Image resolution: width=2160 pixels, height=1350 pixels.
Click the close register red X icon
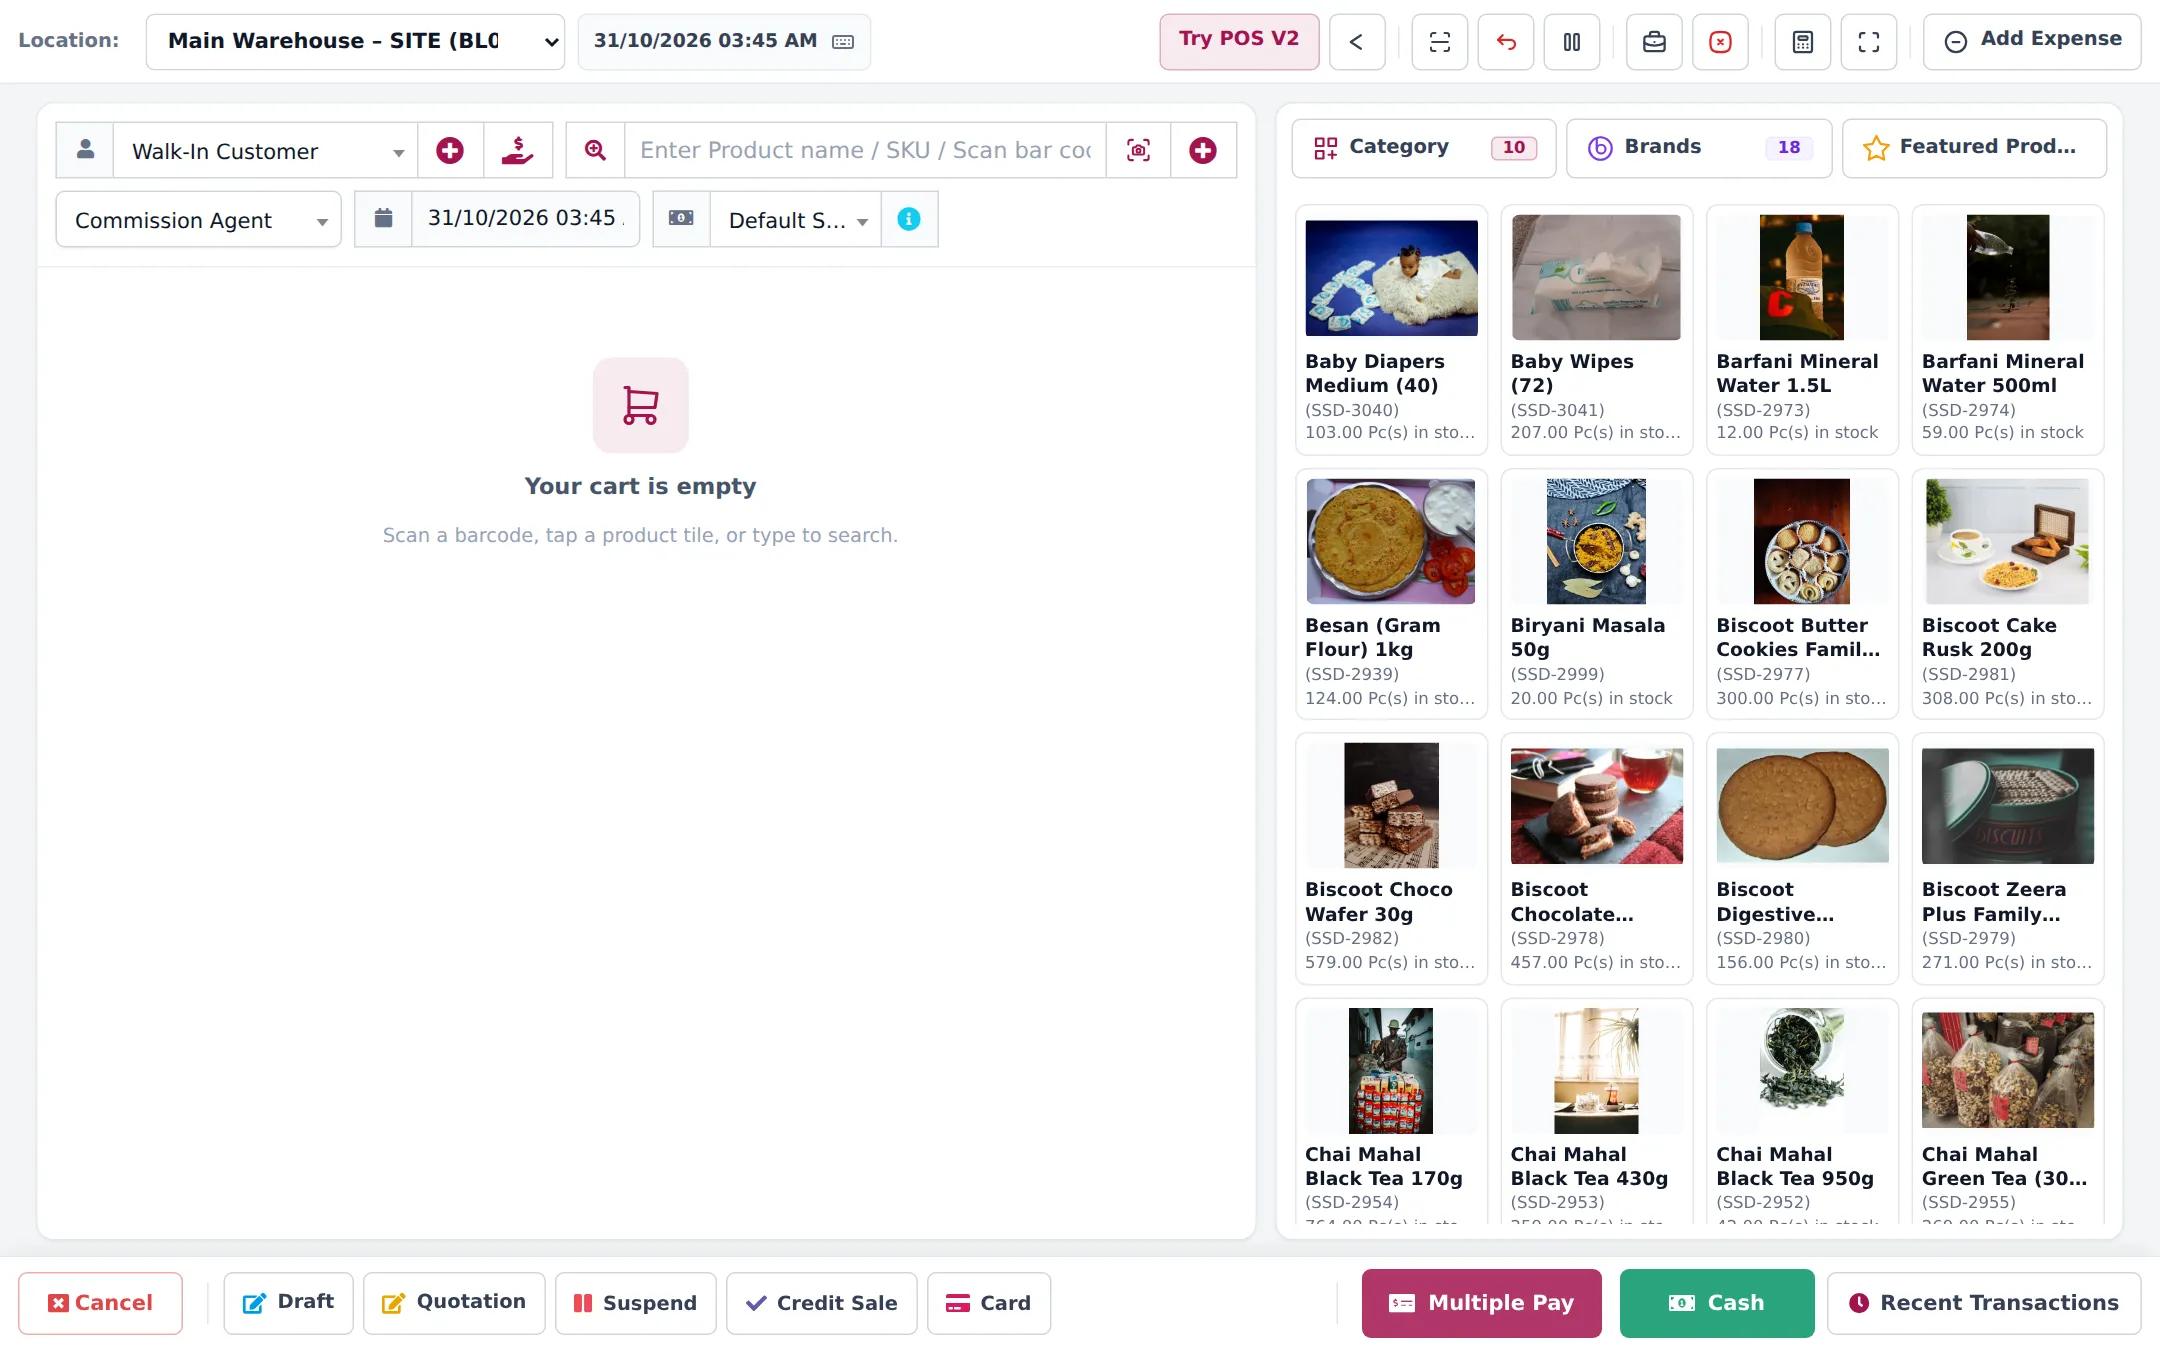click(x=1720, y=42)
